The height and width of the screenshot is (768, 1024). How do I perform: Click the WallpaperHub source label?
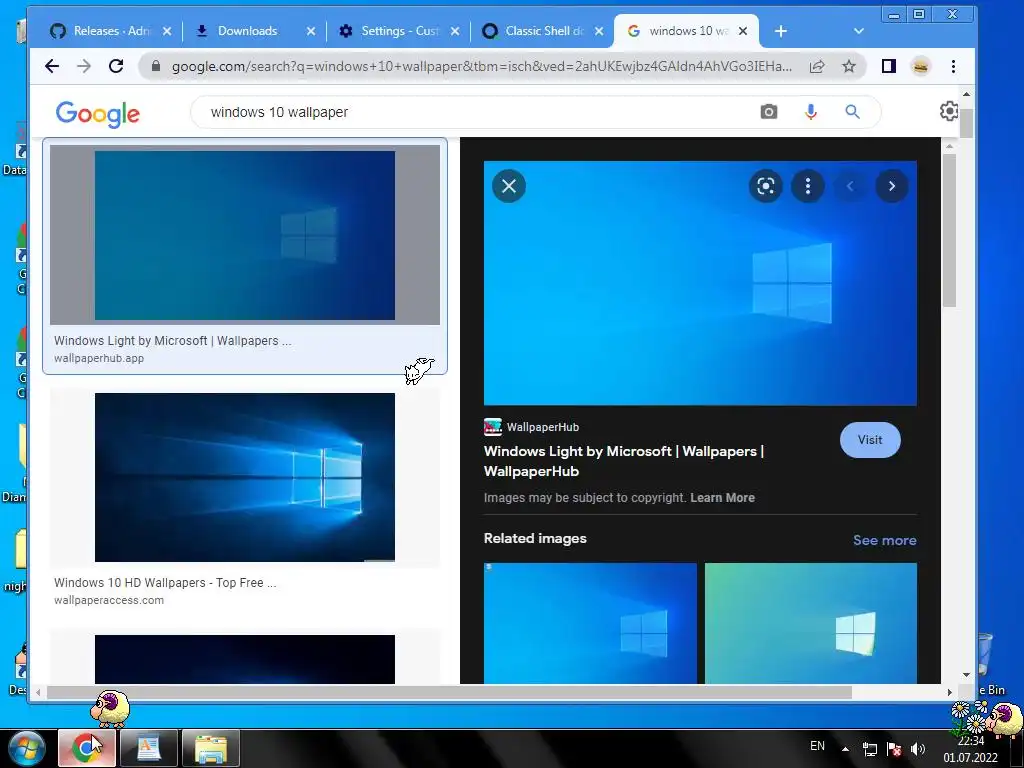click(543, 427)
